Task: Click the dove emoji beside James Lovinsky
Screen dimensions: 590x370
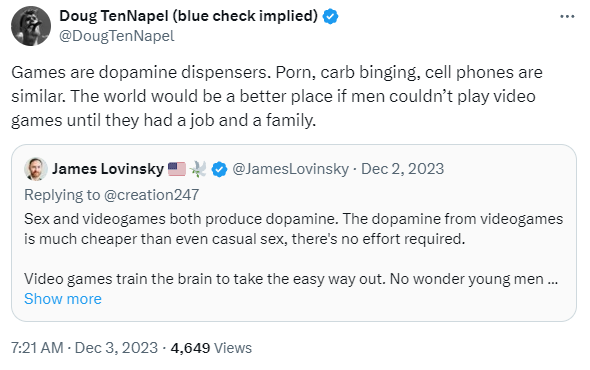Action: 198,169
